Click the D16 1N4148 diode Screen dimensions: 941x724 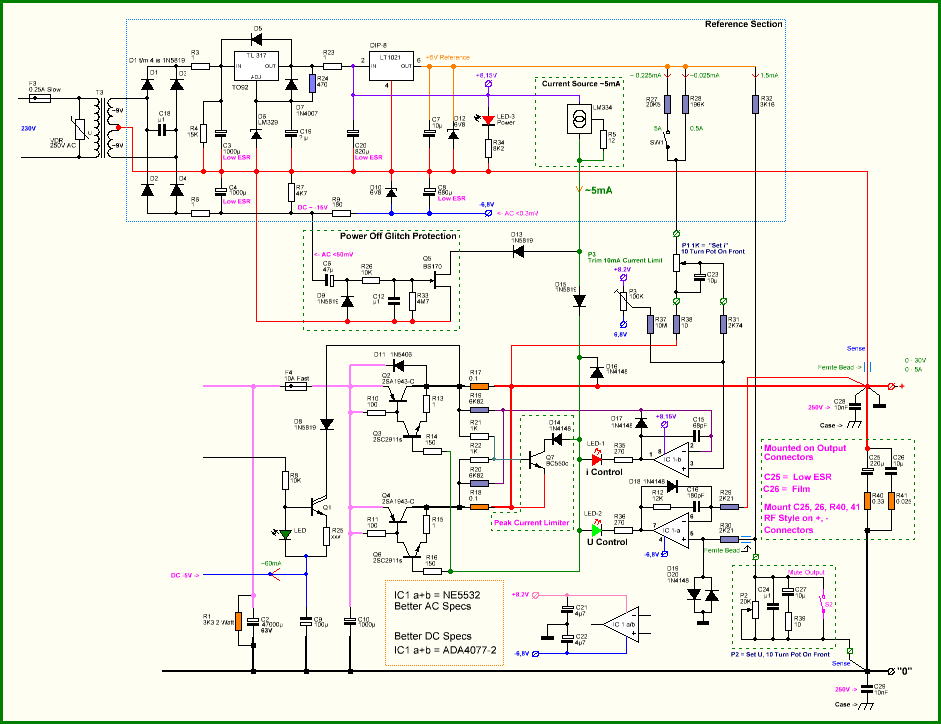[597, 373]
